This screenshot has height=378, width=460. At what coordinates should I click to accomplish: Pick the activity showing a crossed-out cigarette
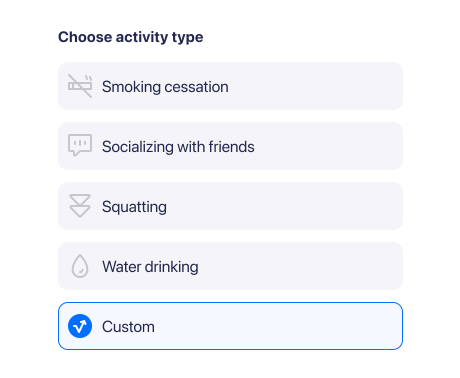point(230,86)
